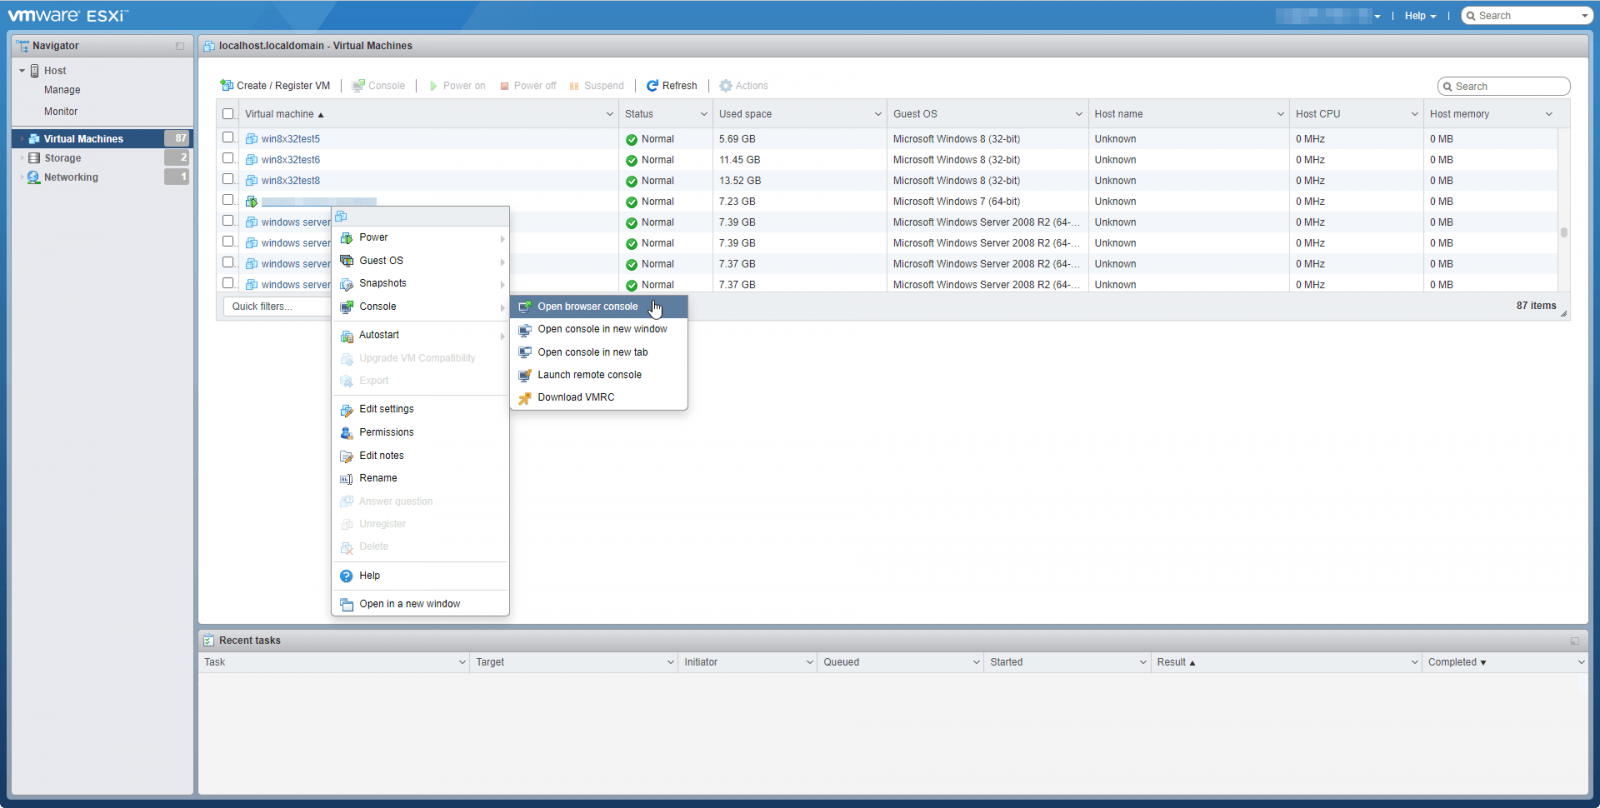This screenshot has height=808, width=1600.
Task: Open the Help dropdown in top bar
Action: (1419, 16)
